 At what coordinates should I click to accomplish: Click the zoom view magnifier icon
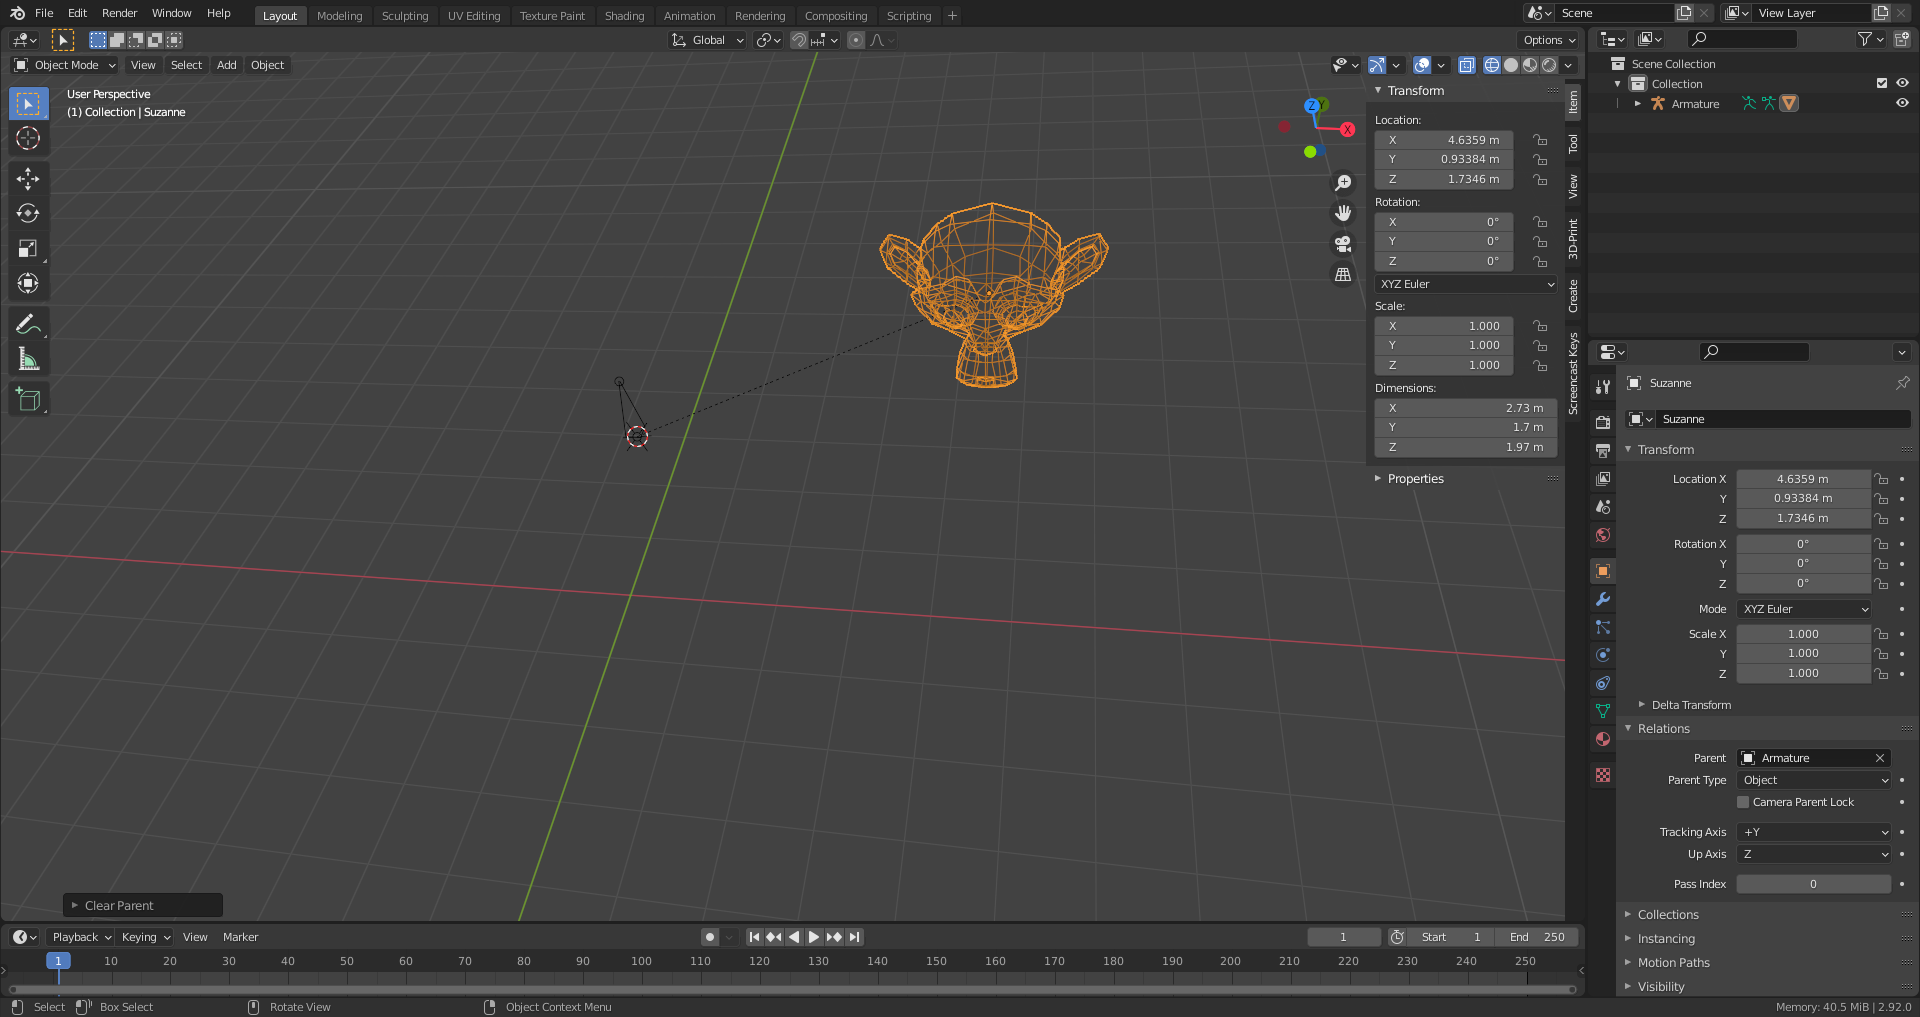pyautogui.click(x=1343, y=183)
